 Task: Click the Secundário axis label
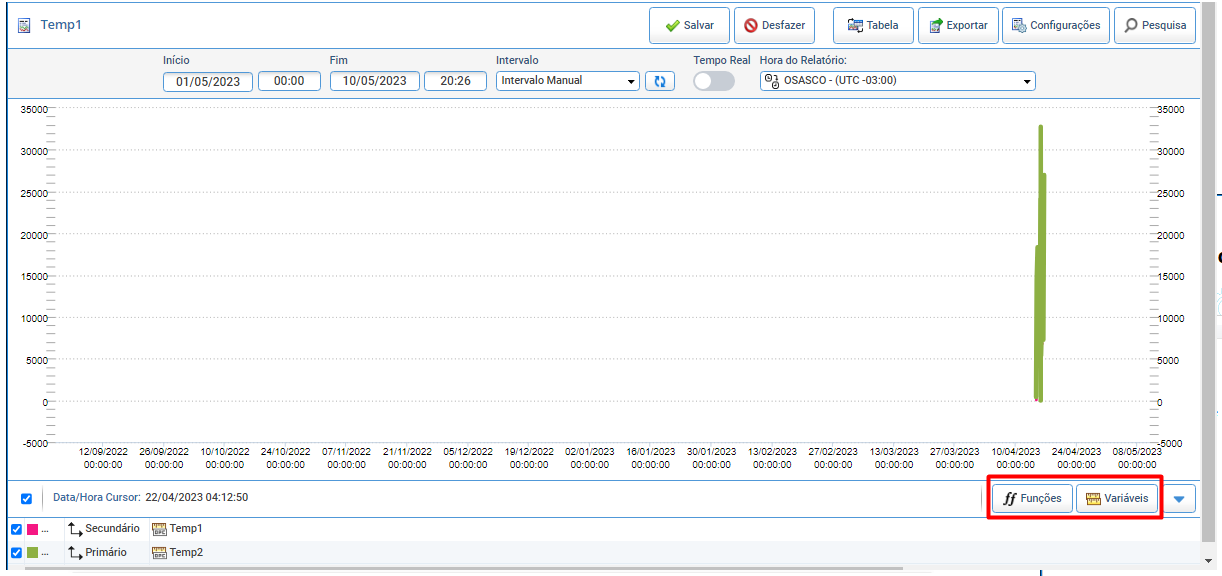[x=113, y=528]
